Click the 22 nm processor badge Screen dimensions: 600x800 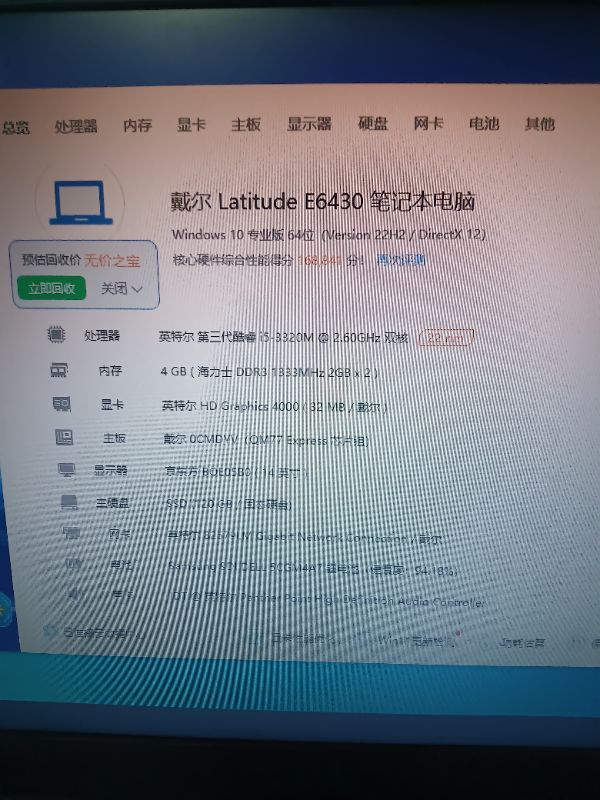445,338
